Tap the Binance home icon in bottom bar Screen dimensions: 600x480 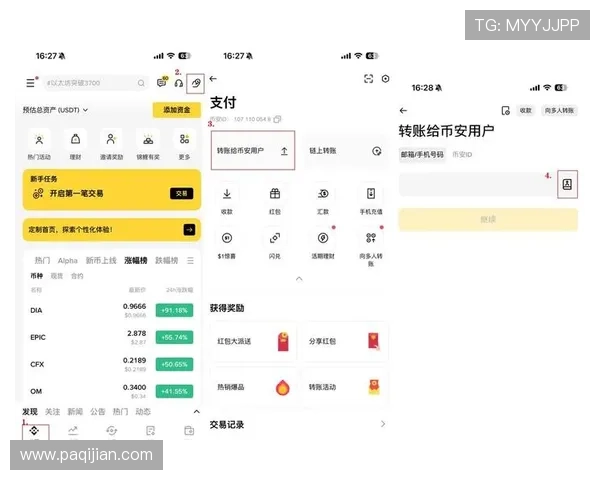click(34, 431)
